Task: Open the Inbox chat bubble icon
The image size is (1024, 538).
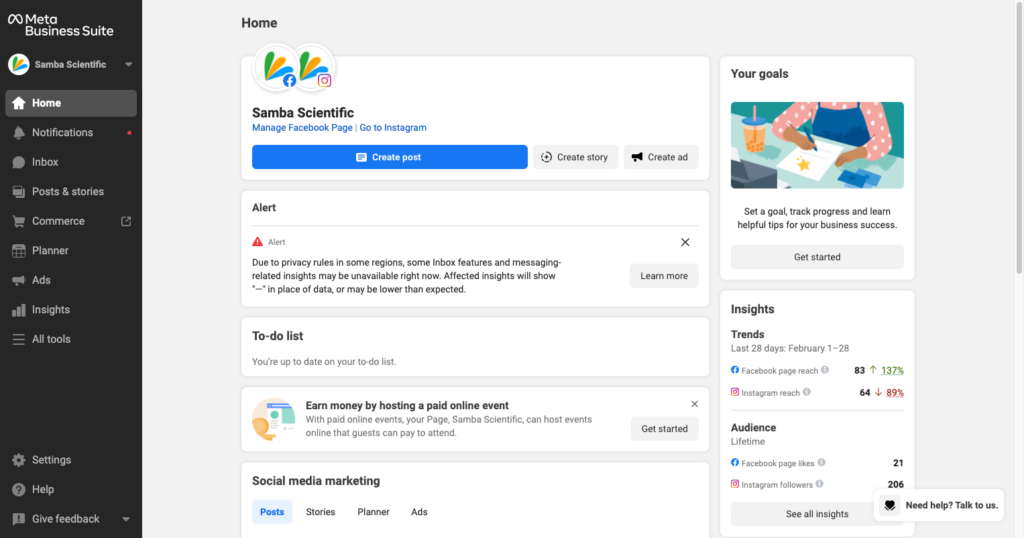Action: [18, 162]
